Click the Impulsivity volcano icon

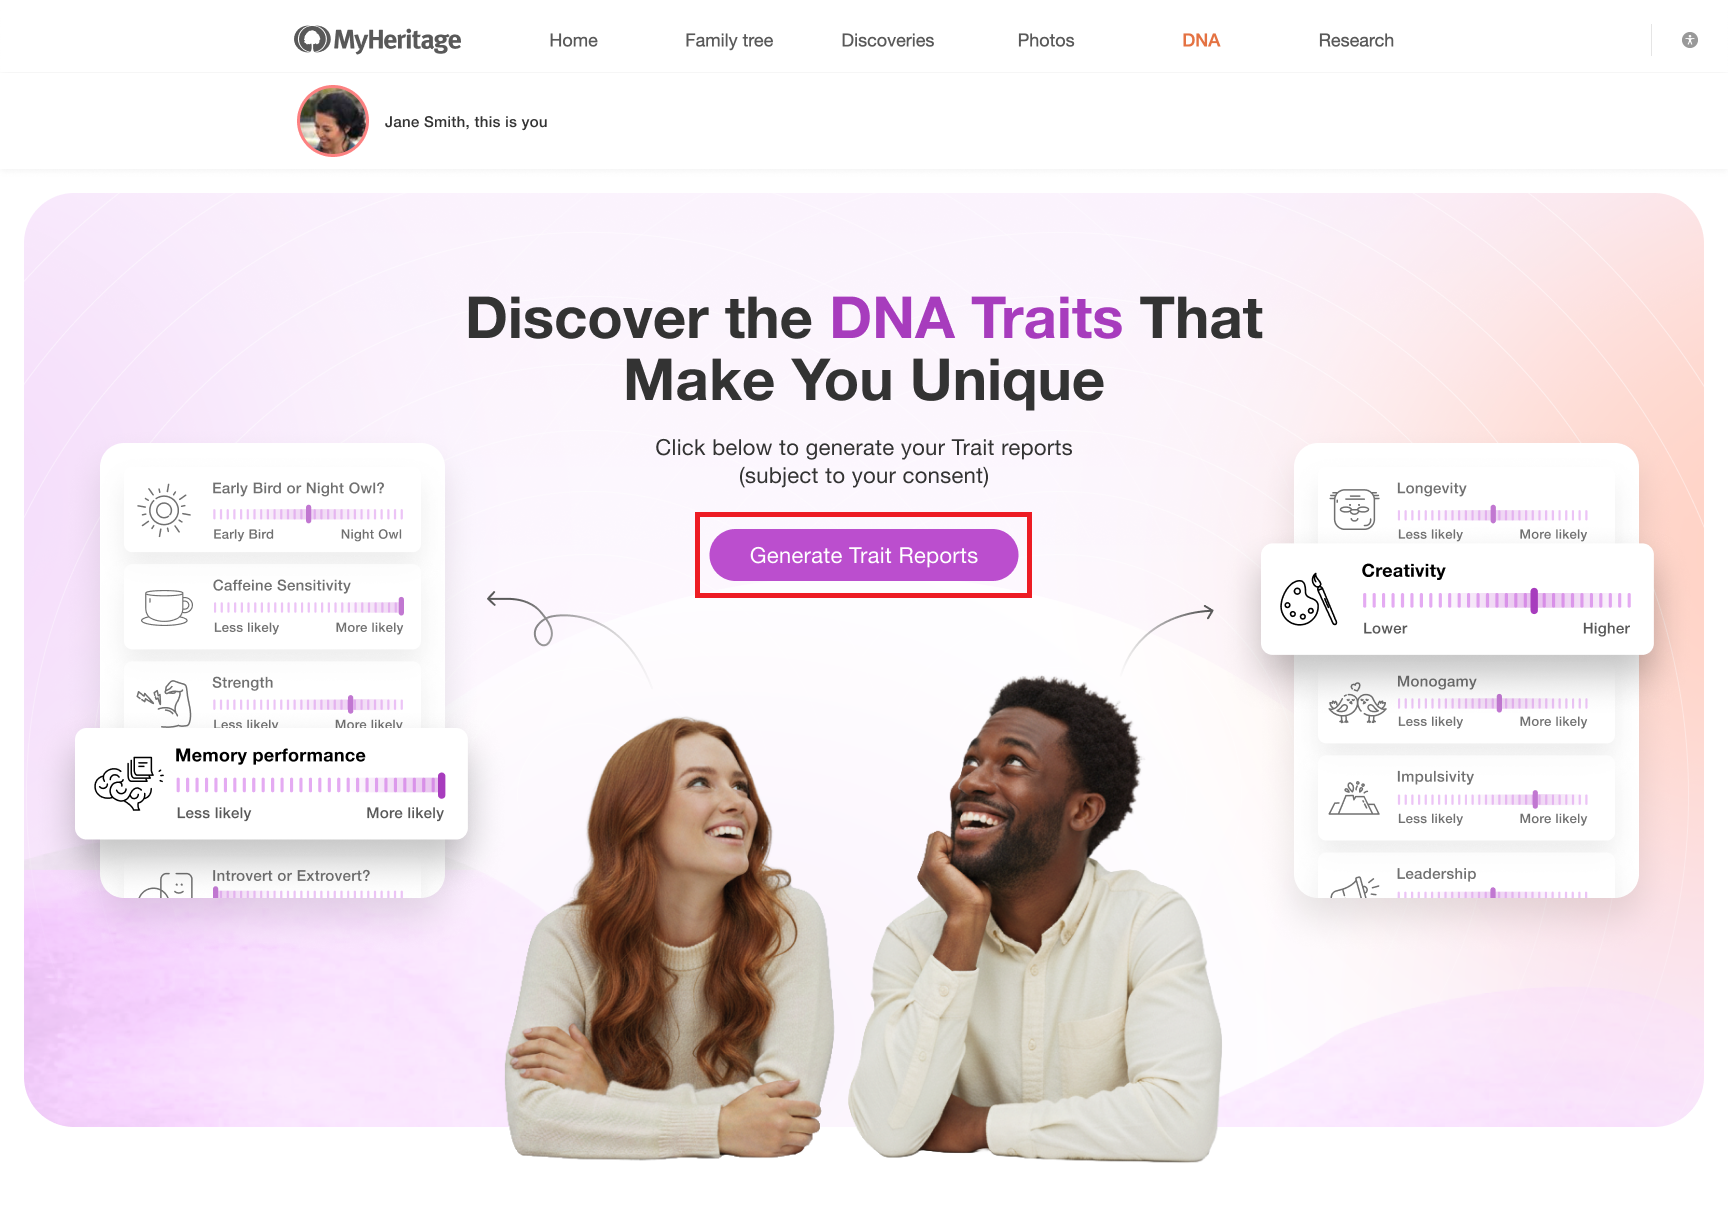point(1354,798)
